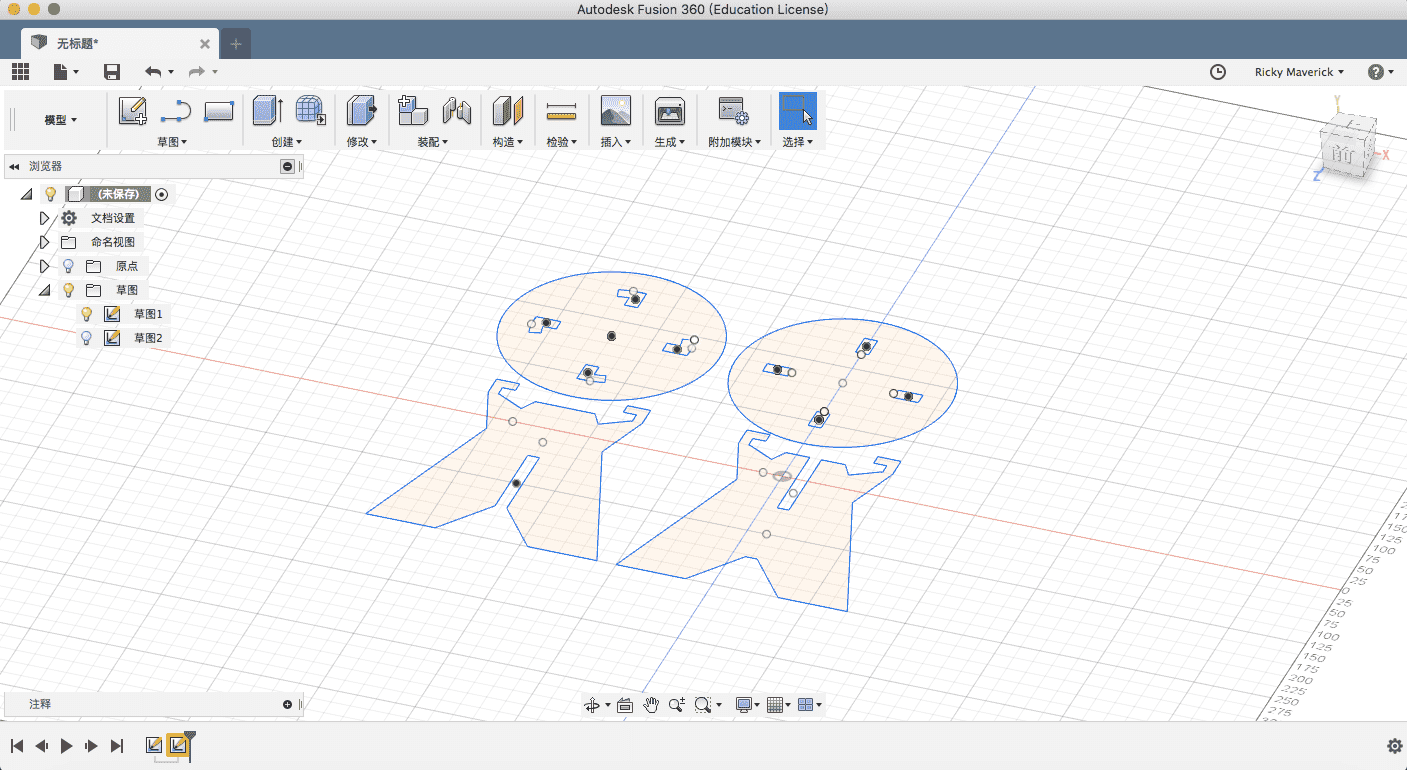Jump to the timeline beginning

[x=17, y=746]
